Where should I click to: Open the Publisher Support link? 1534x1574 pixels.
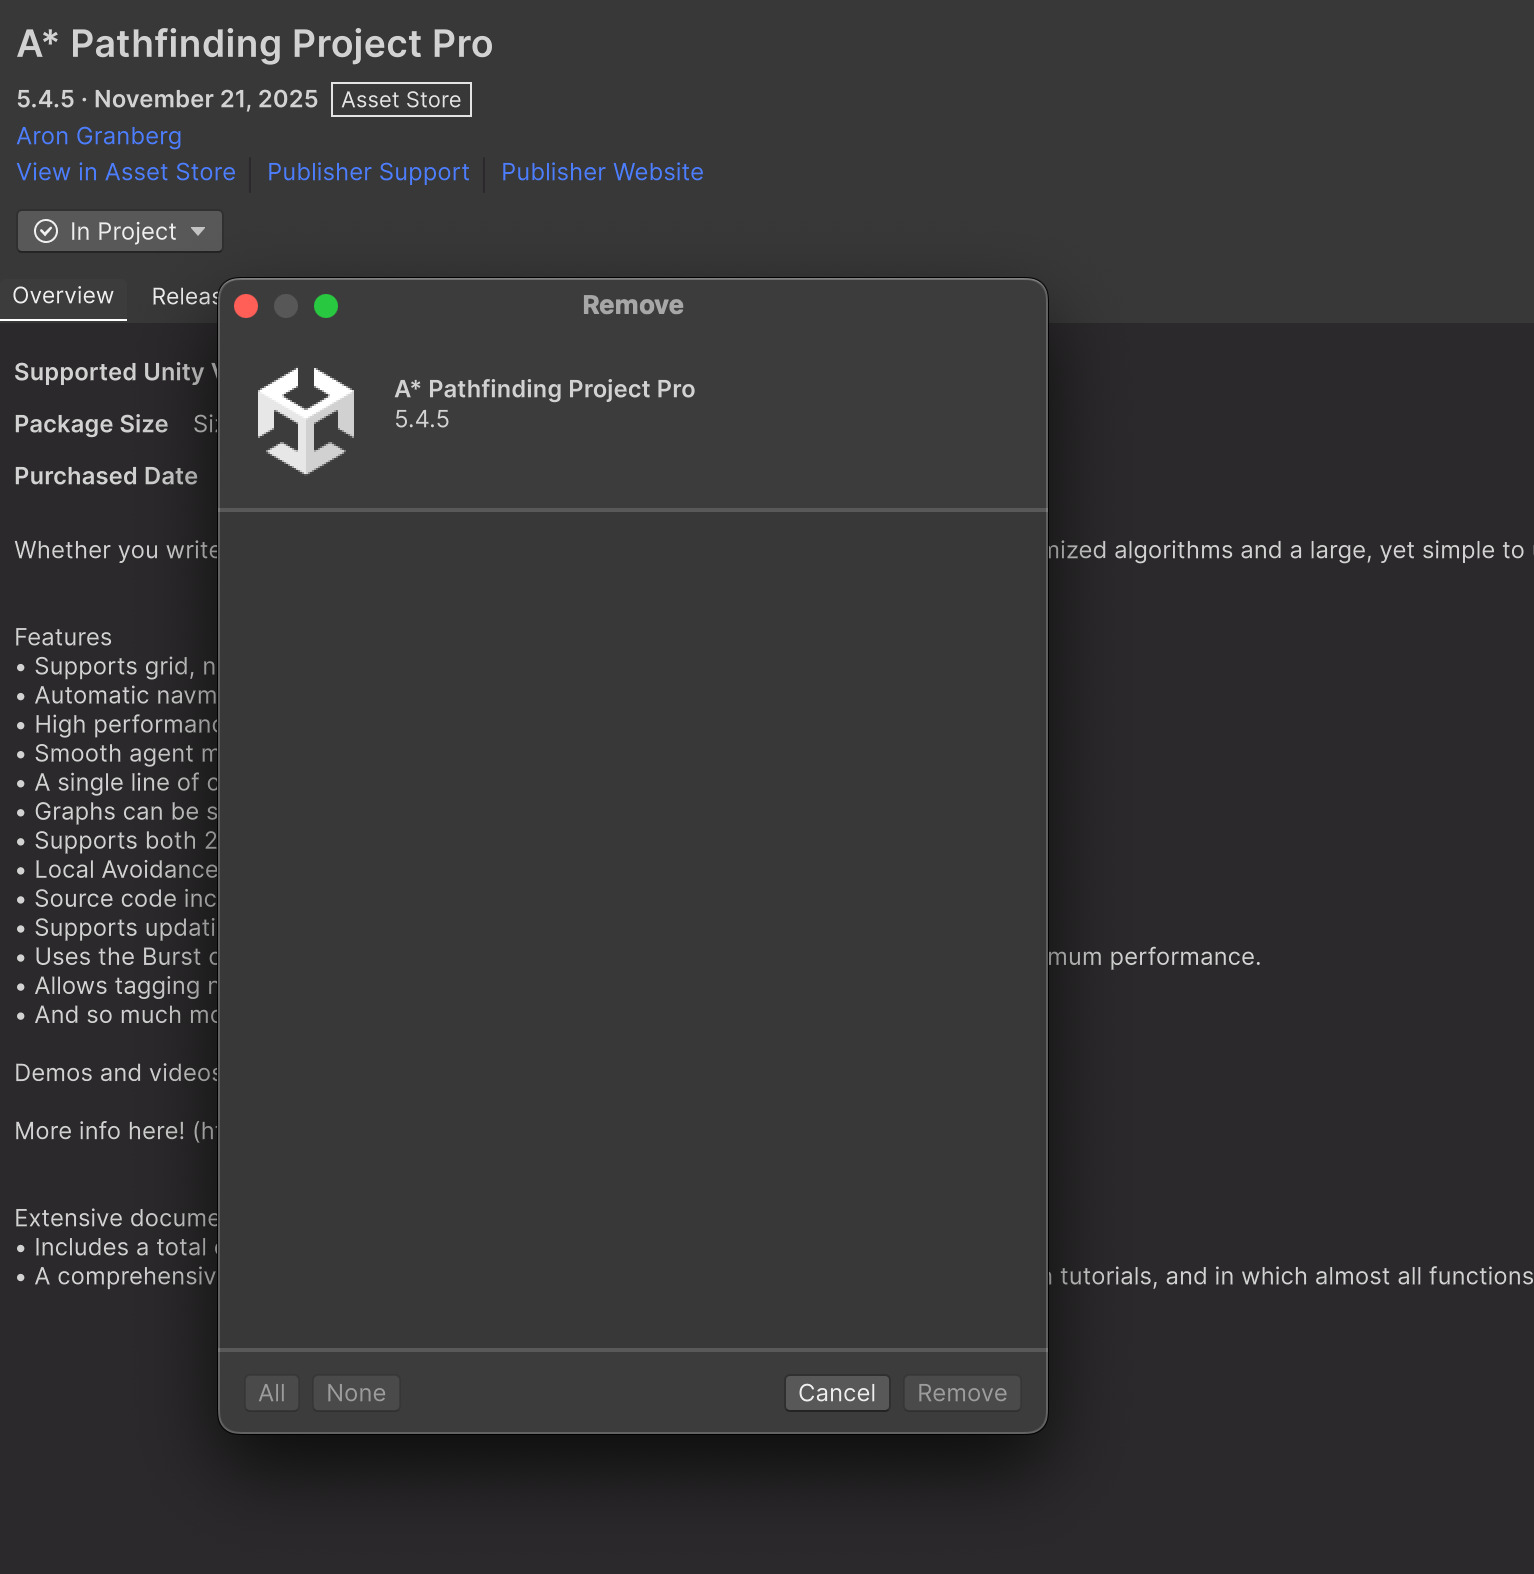368,172
